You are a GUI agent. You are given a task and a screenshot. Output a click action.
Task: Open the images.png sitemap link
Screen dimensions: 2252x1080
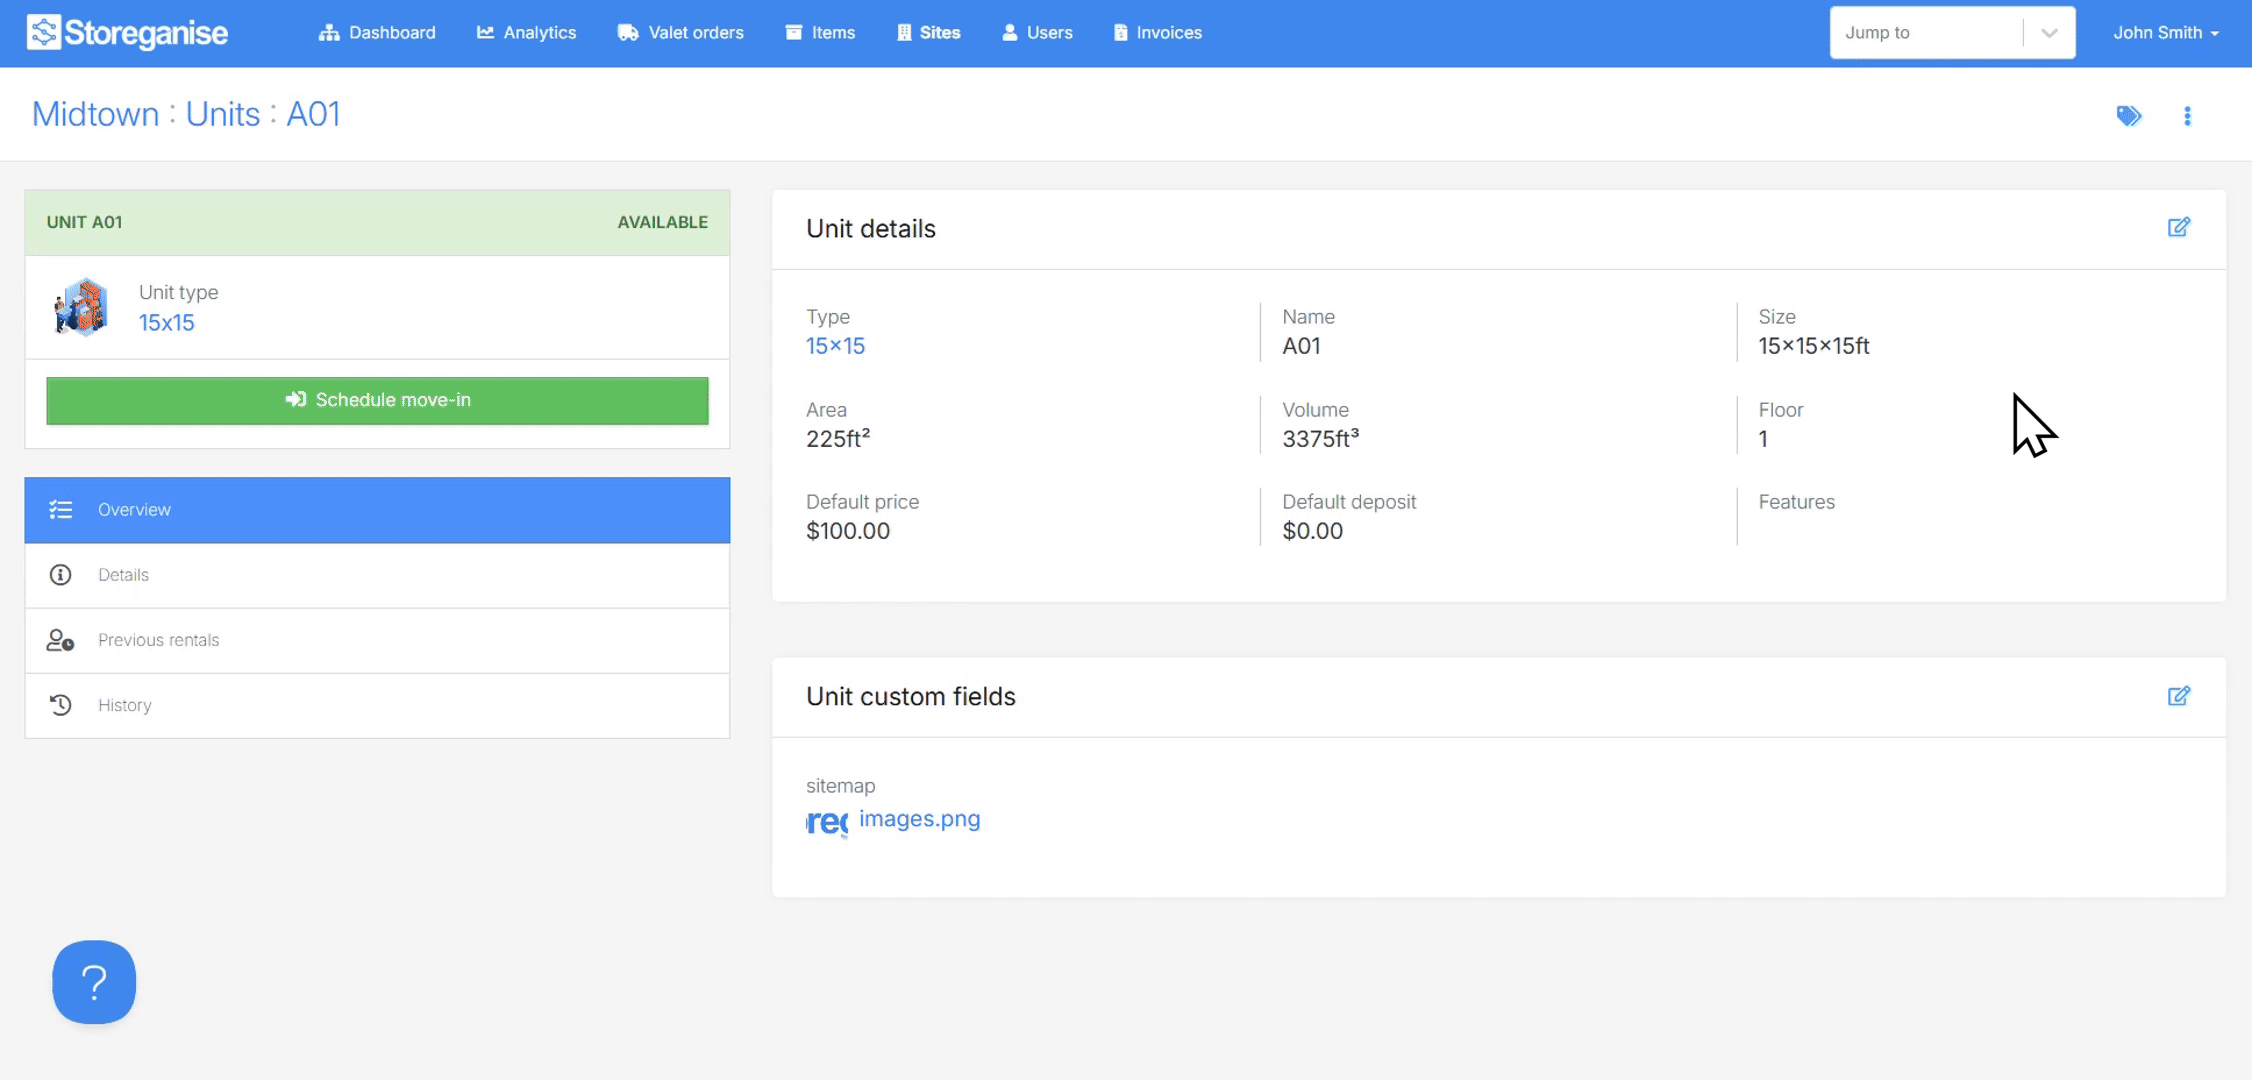(x=919, y=819)
